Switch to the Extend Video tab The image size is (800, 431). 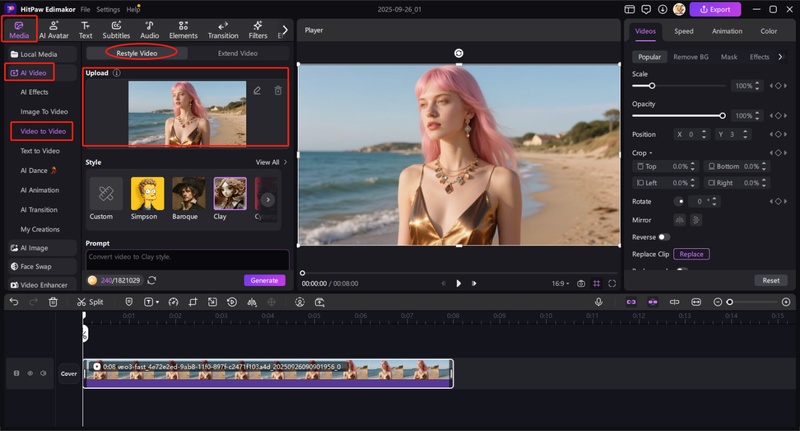coord(237,53)
